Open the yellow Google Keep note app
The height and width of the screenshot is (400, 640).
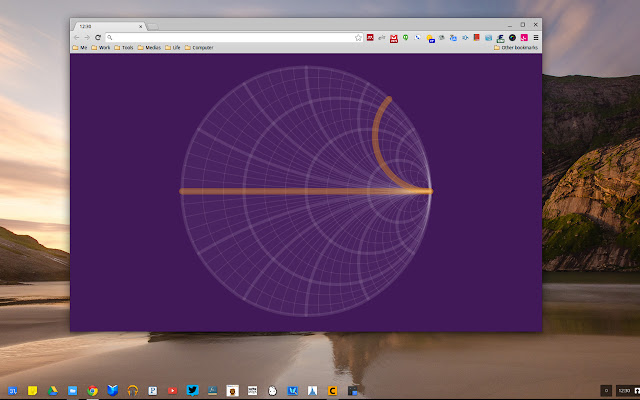pos(32,391)
